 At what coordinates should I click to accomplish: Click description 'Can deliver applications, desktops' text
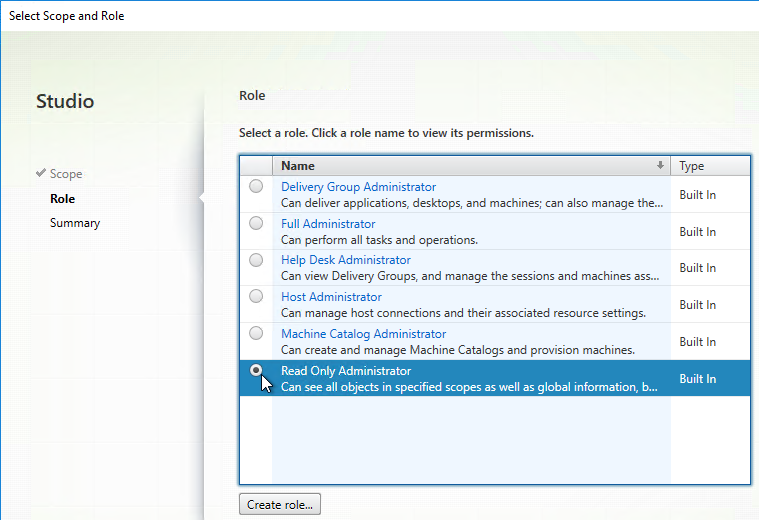pyautogui.click(x=472, y=203)
